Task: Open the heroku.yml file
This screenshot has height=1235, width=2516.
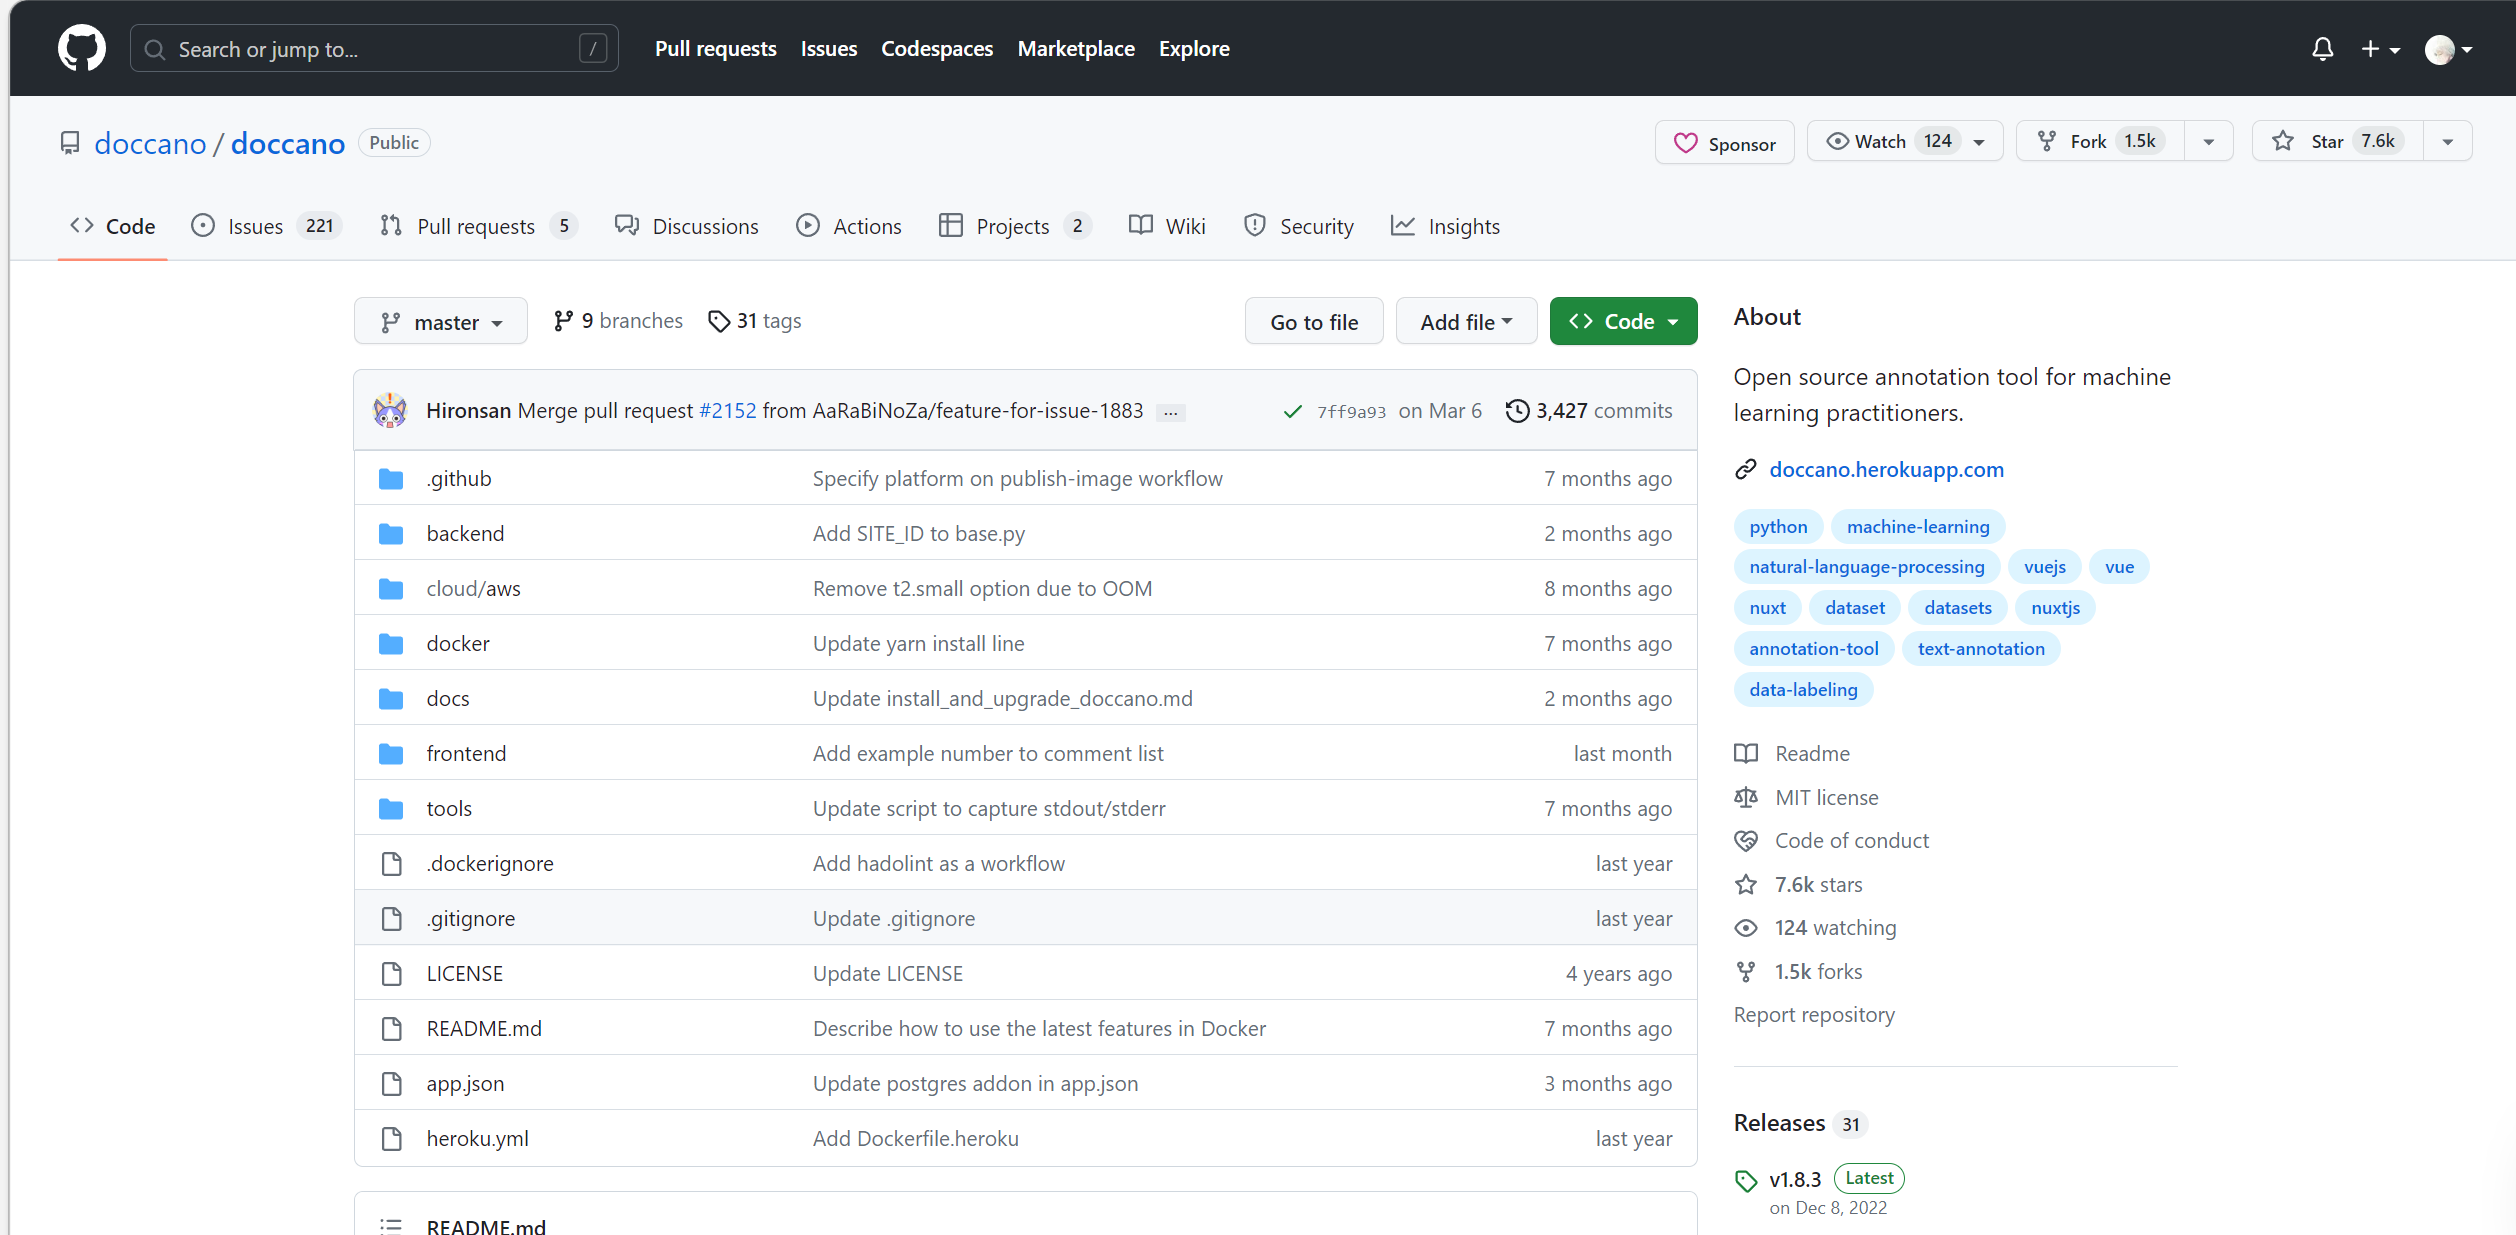Action: [477, 1139]
